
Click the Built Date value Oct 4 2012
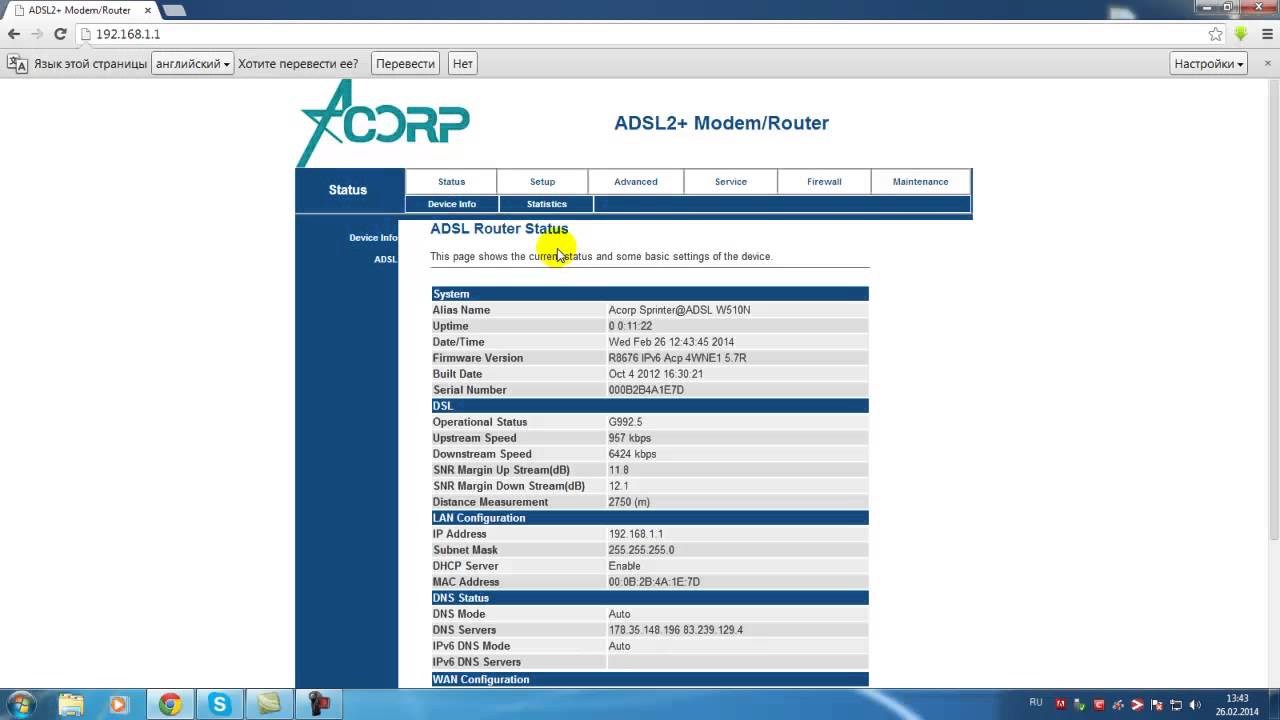pyautogui.click(x=655, y=374)
